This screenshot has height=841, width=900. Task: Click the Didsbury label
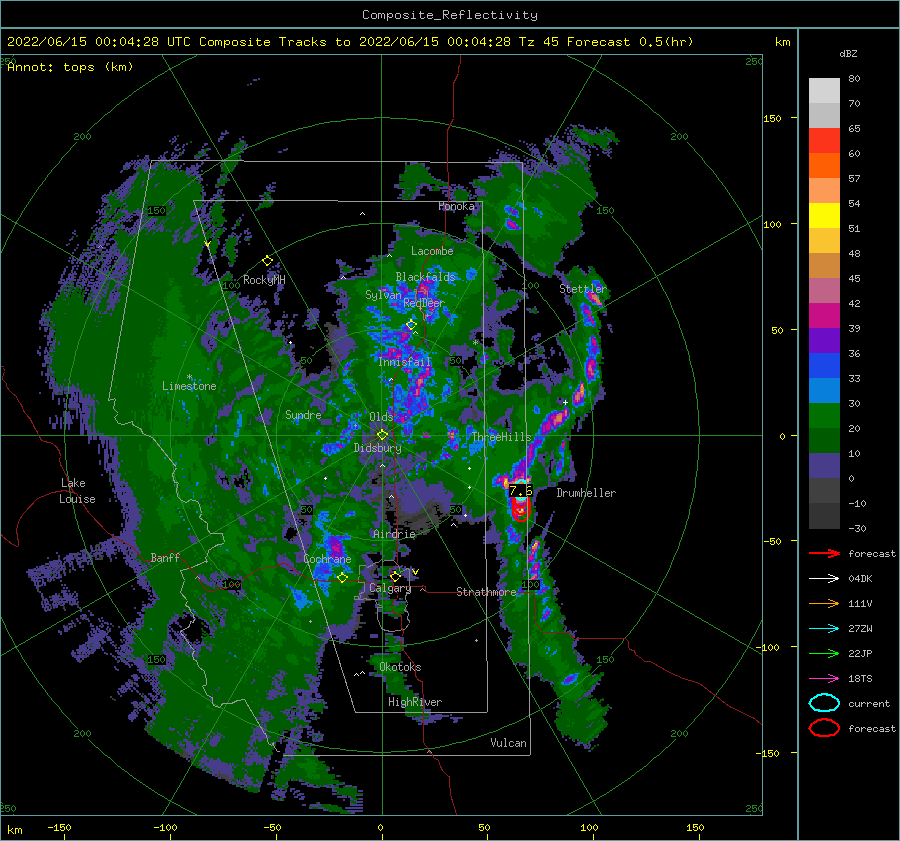[377, 448]
